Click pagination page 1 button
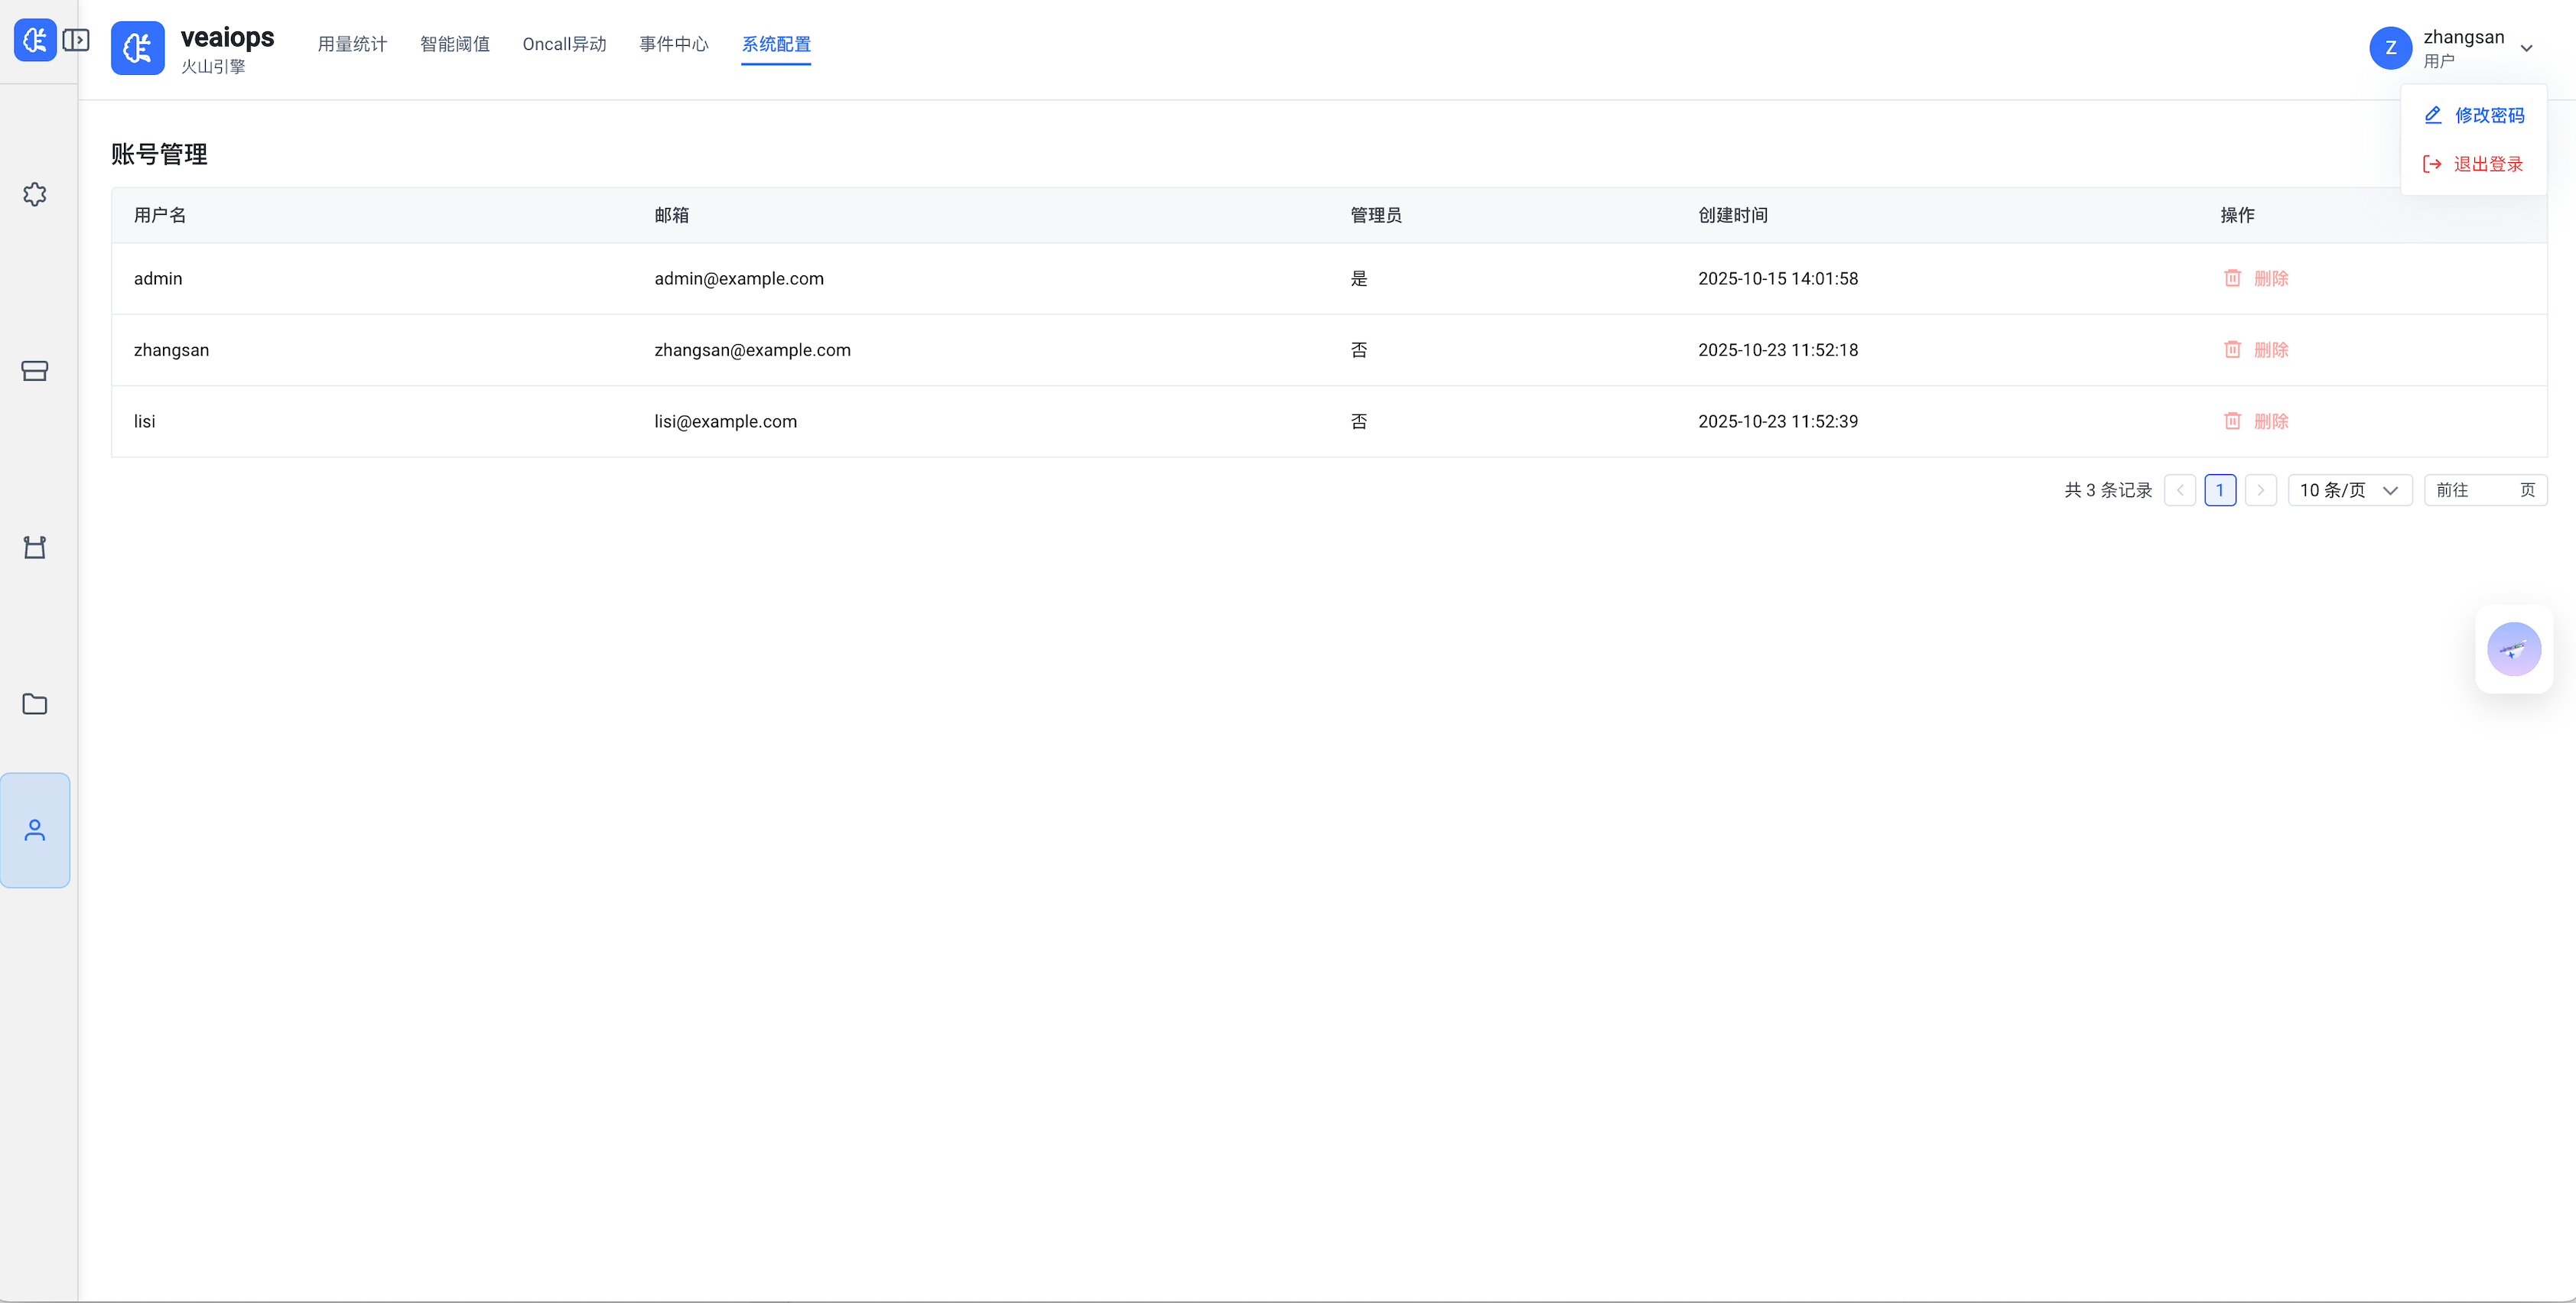Image resolution: width=2576 pixels, height=1303 pixels. [2219, 490]
